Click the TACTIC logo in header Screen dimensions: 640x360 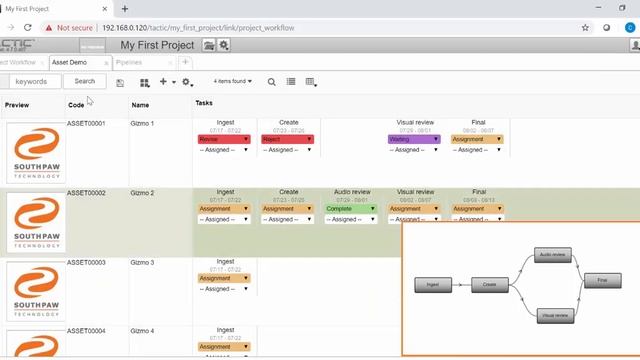click(x=17, y=45)
